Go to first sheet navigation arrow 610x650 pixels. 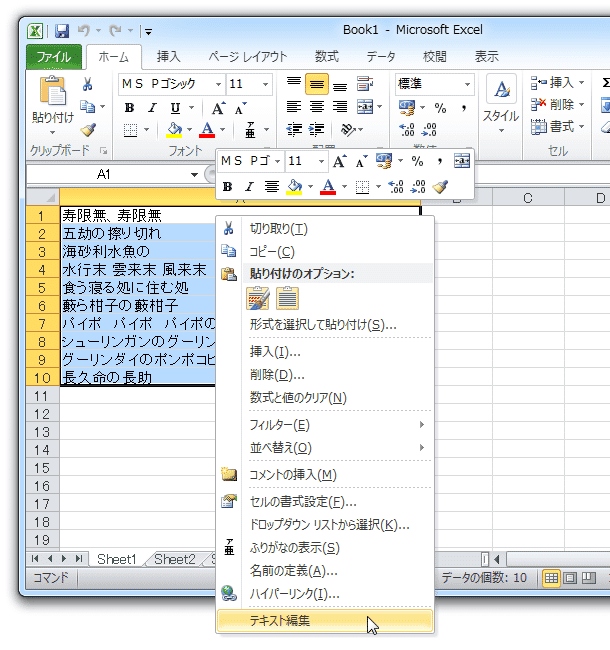[x=35, y=558]
